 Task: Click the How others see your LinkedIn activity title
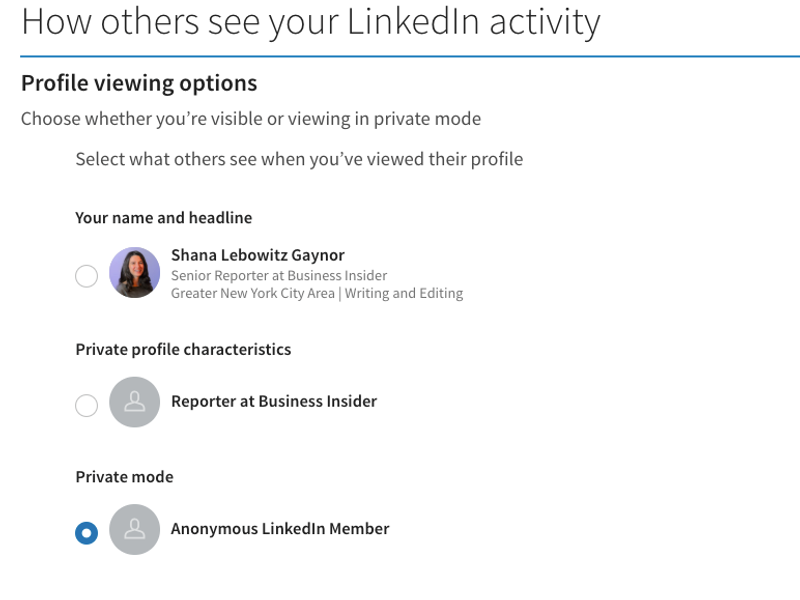click(310, 21)
